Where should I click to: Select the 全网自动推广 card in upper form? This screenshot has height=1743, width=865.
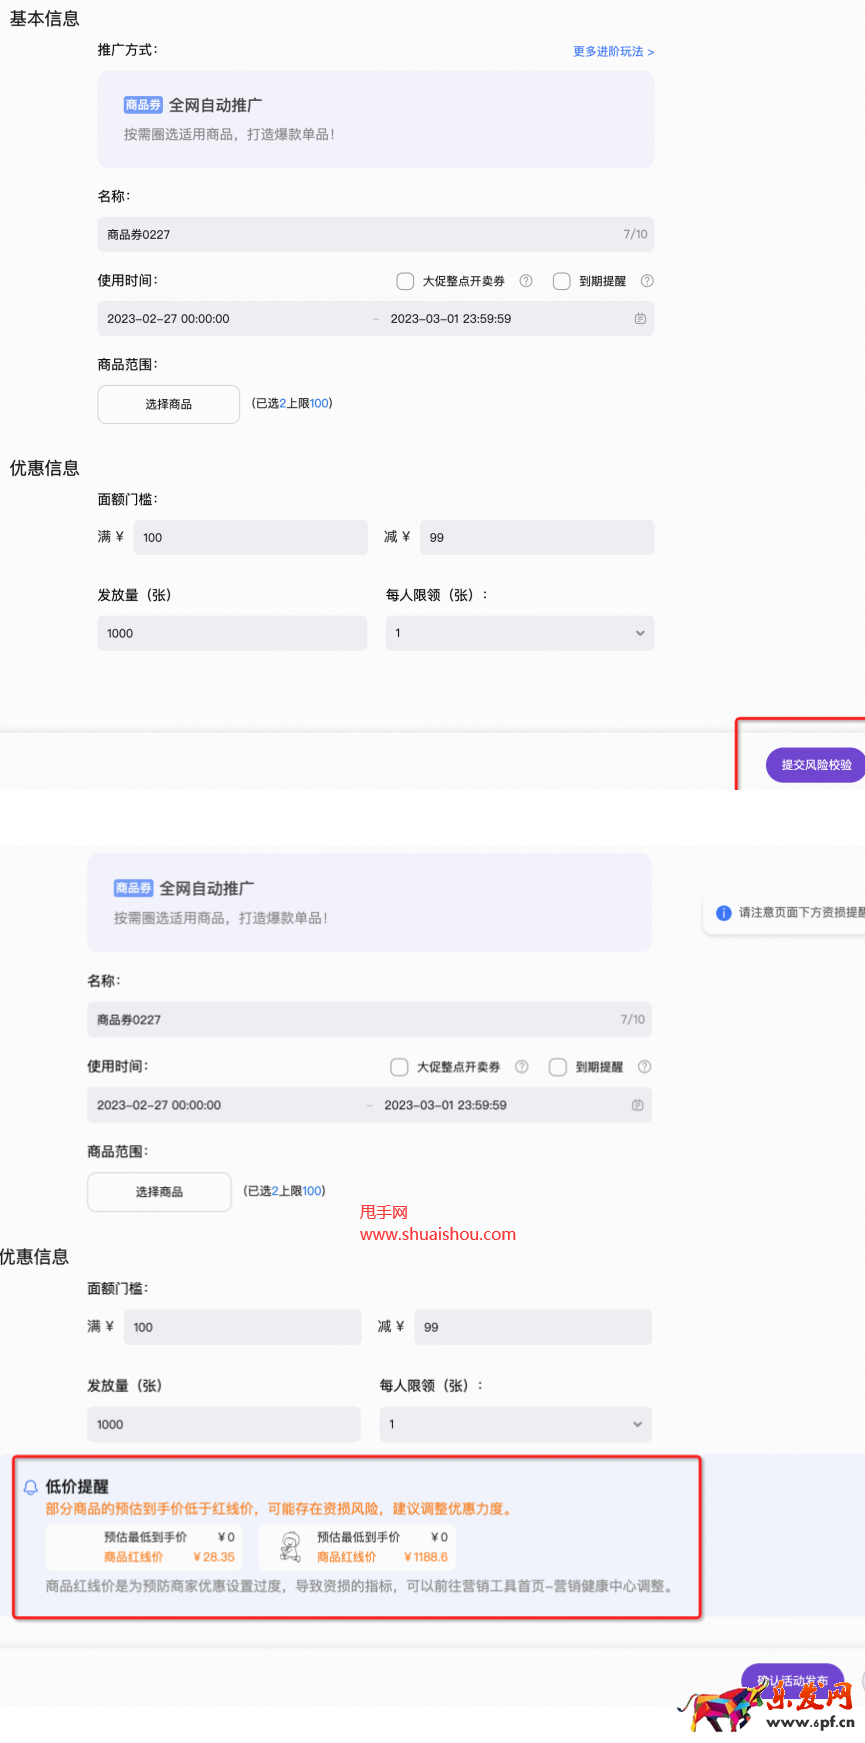tap(376, 120)
